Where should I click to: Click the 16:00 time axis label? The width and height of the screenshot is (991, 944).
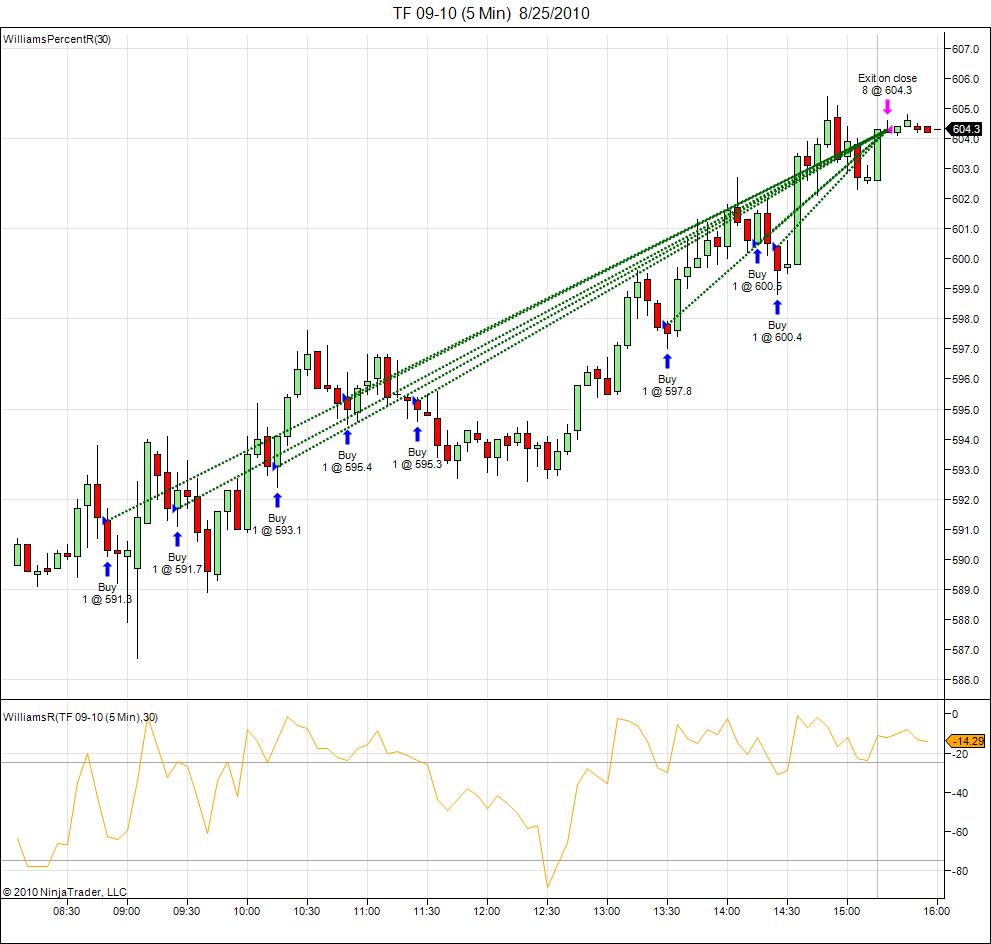tap(937, 911)
